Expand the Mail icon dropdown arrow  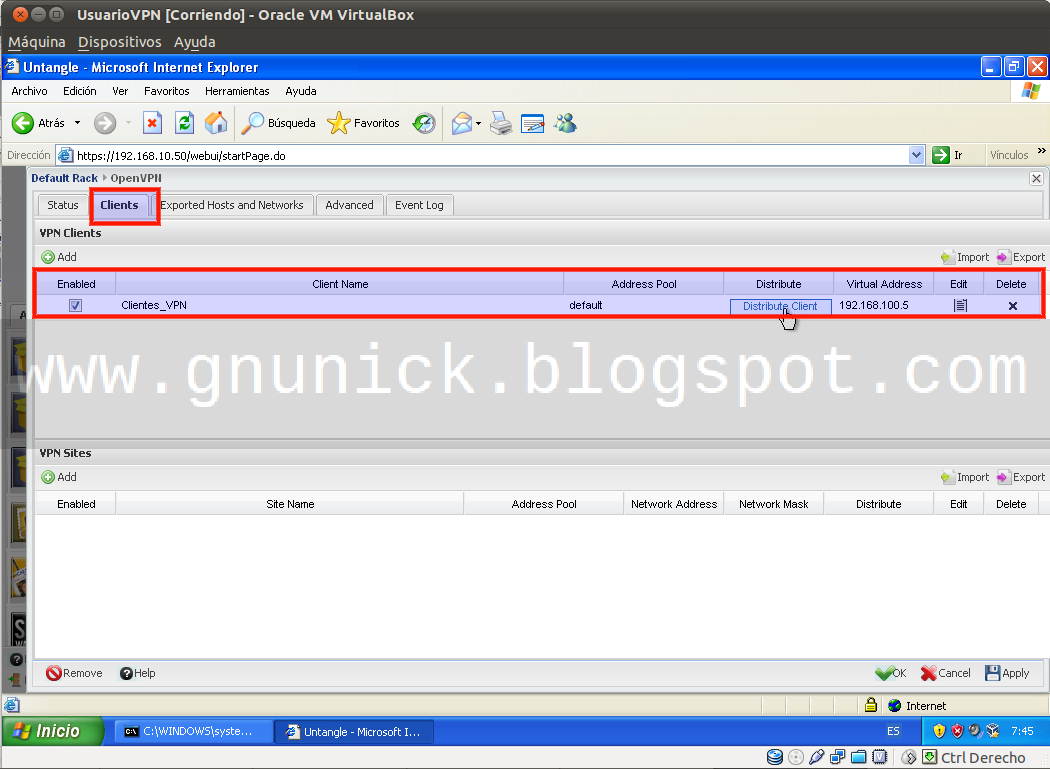[x=478, y=123]
